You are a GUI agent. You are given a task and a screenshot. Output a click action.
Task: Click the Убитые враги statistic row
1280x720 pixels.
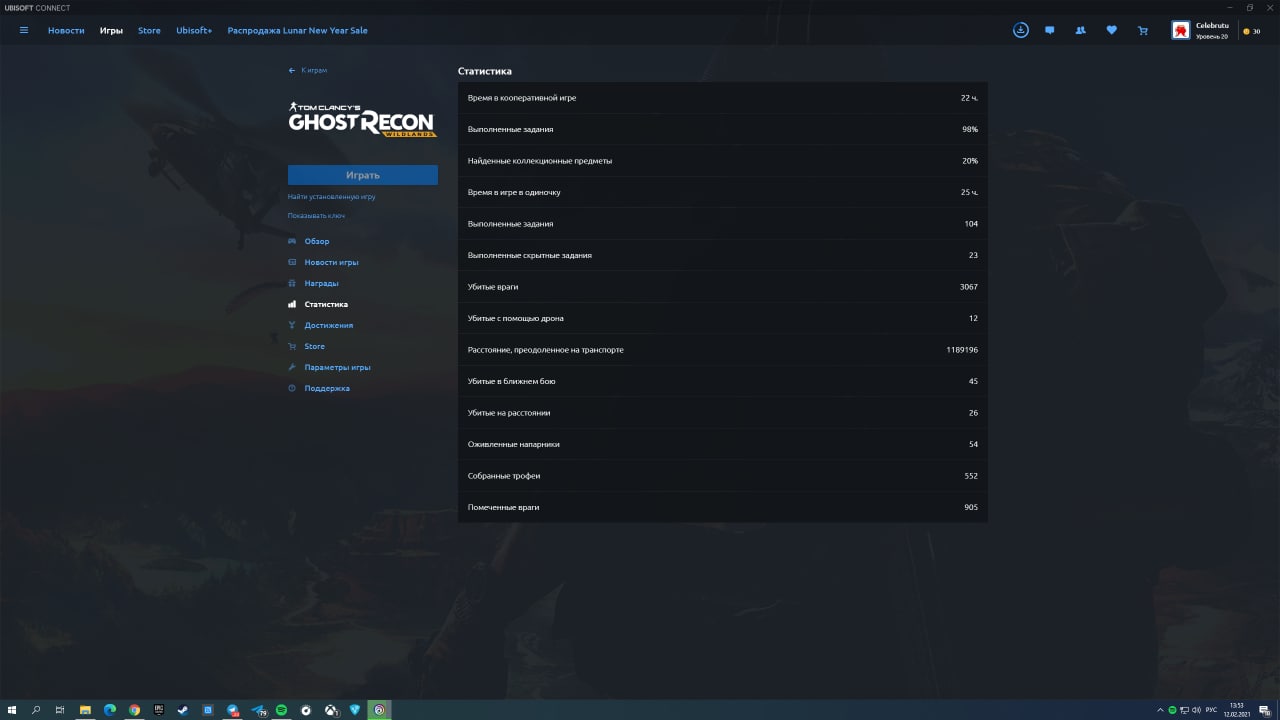point(723,287)
